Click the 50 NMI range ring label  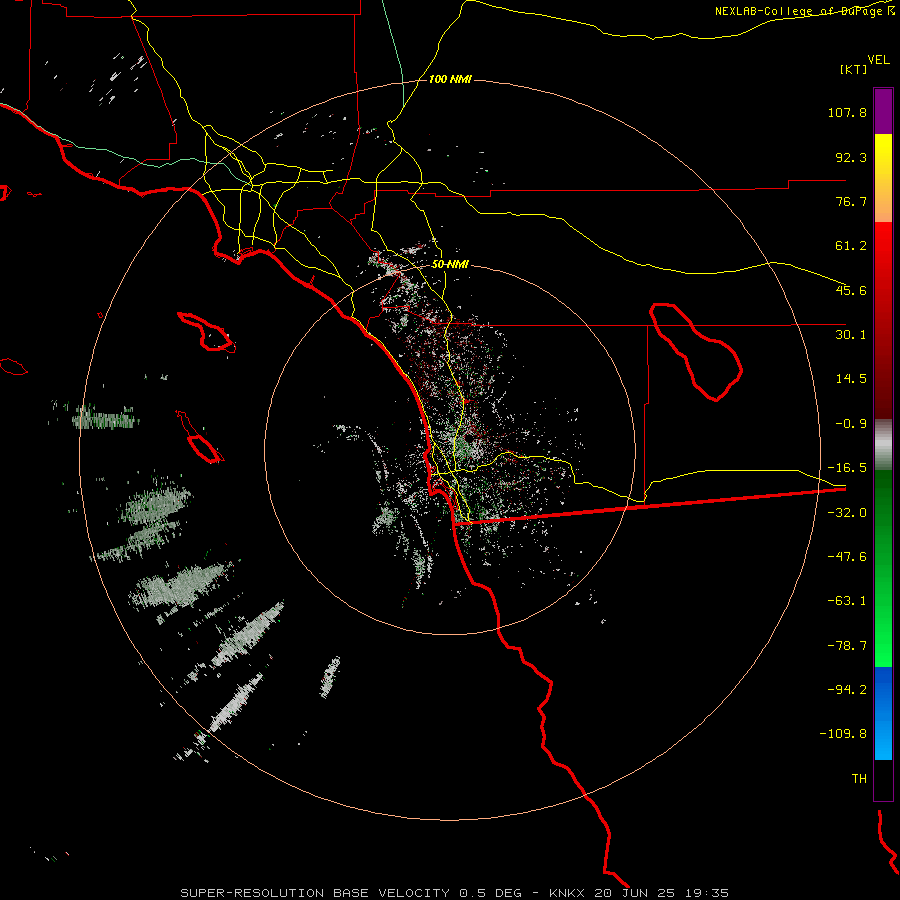(x=450, y=265)
